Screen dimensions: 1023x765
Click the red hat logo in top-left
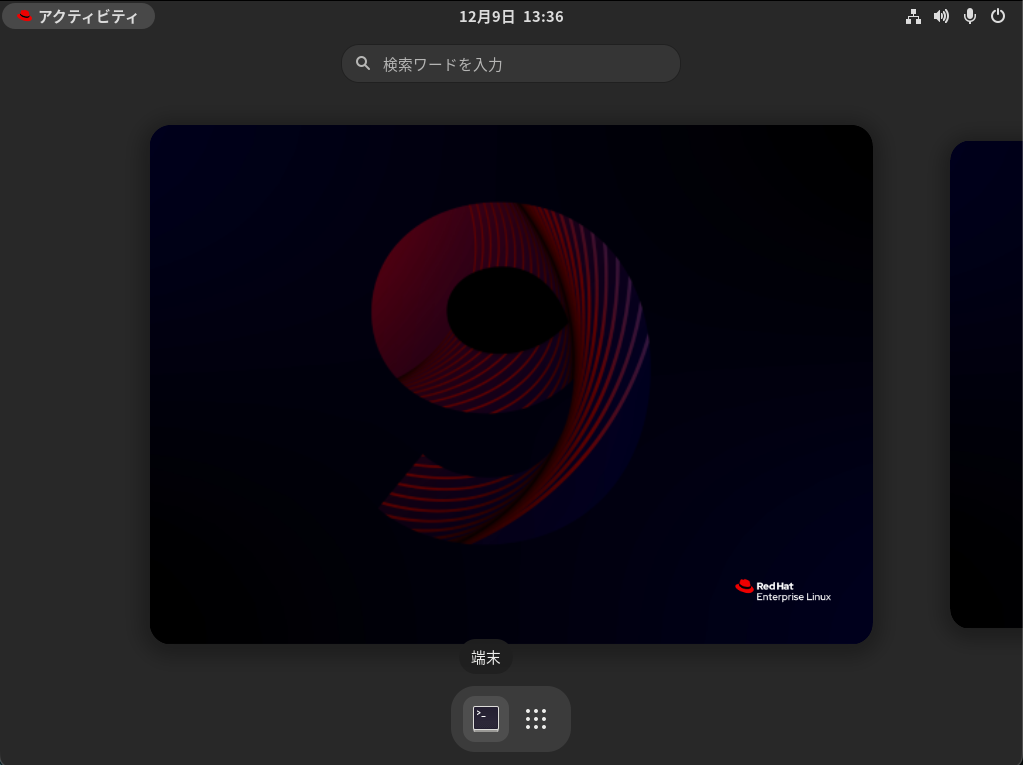click(x=25, y=16)
